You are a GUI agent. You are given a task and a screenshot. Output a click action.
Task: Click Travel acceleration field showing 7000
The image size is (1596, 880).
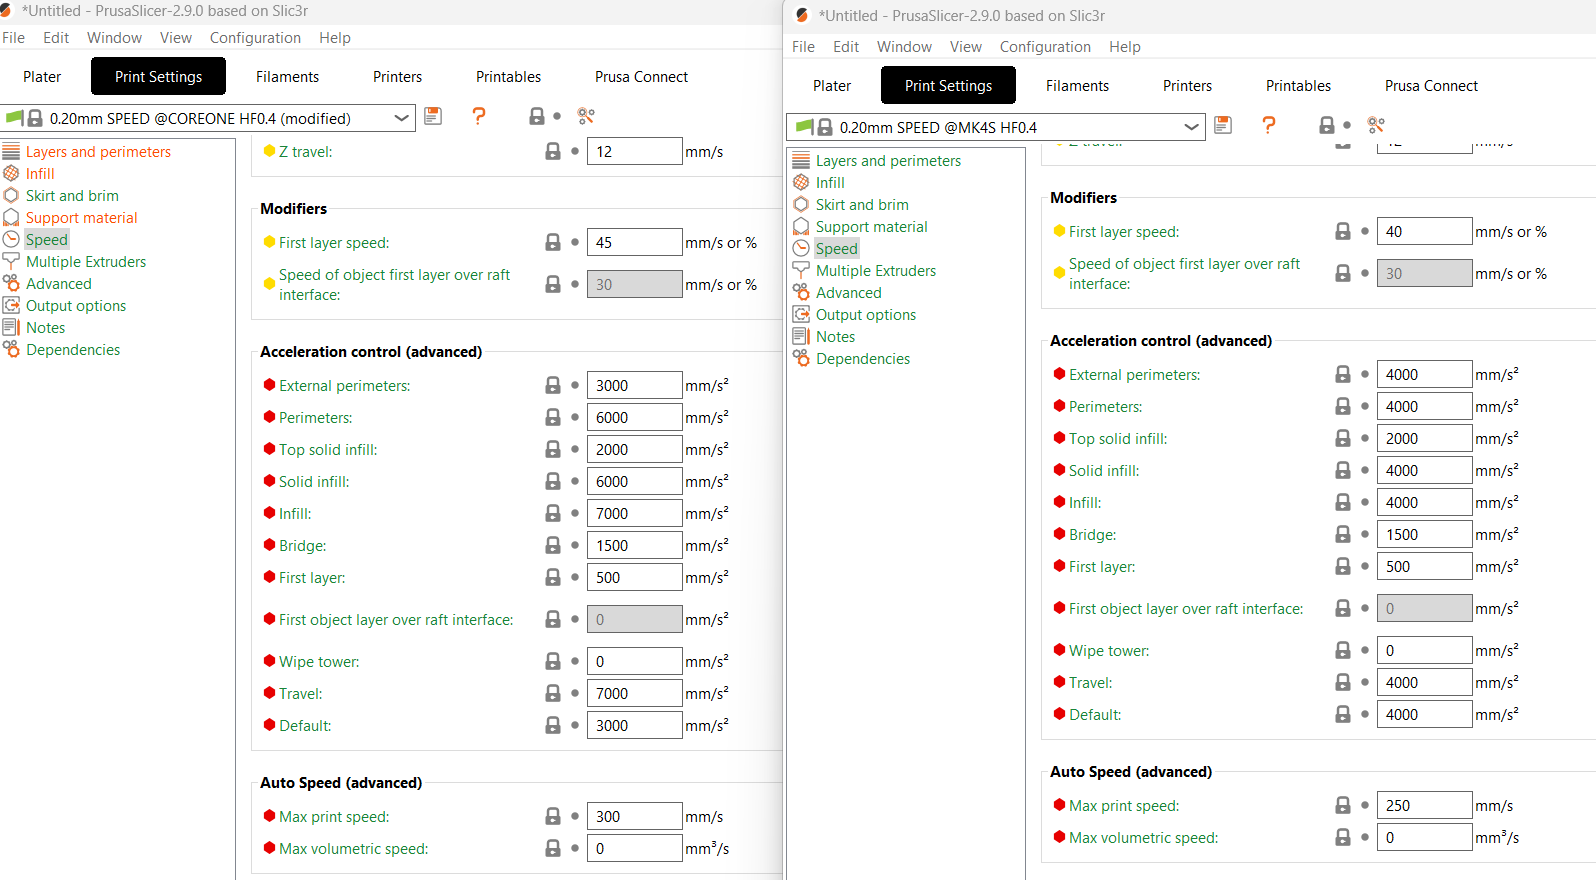[634, 693]
